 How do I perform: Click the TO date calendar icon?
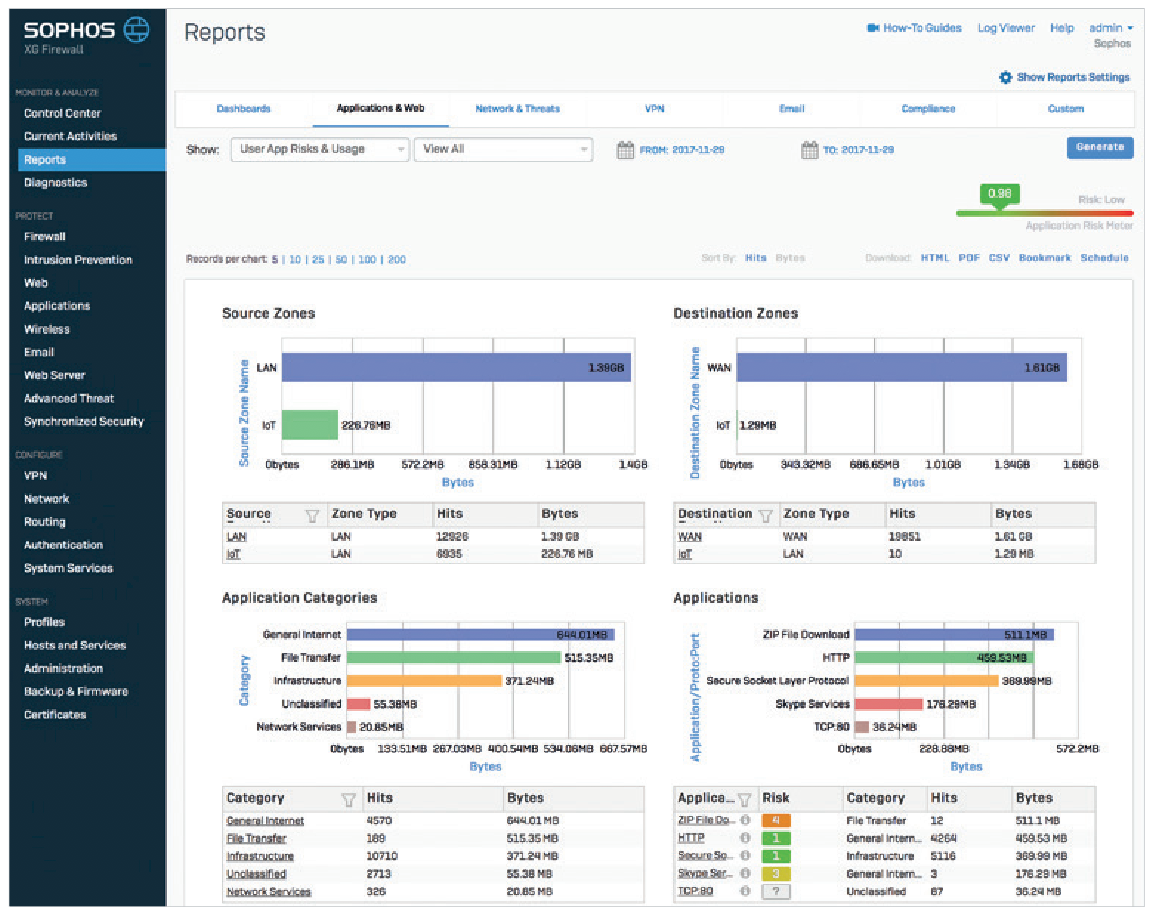coord(809,150)
